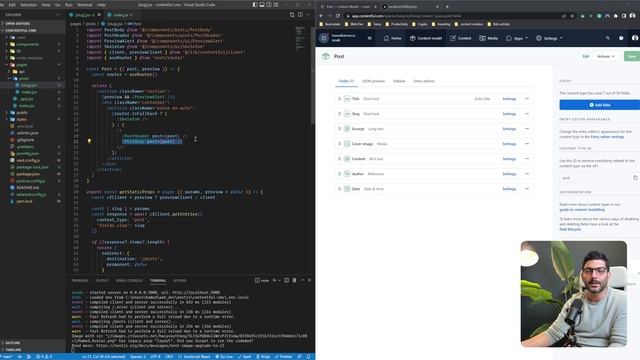Open the Selection menu in VS Code
The height and width of the screenshot is (360, 640).
coord(28,4)
